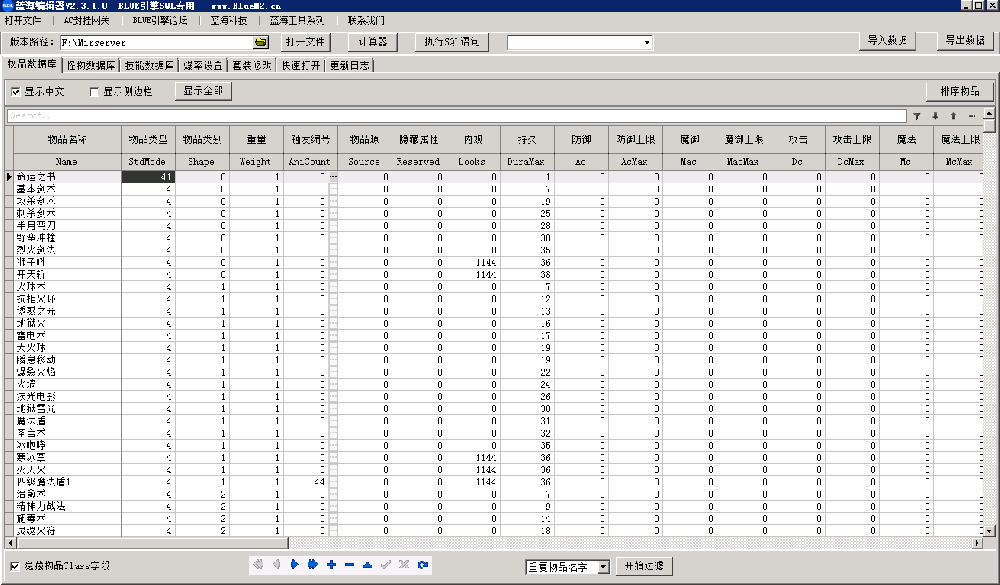Toggle the Class field checkbox at bottom
This screenshot has width=1000, height=585.
[15, 566]
